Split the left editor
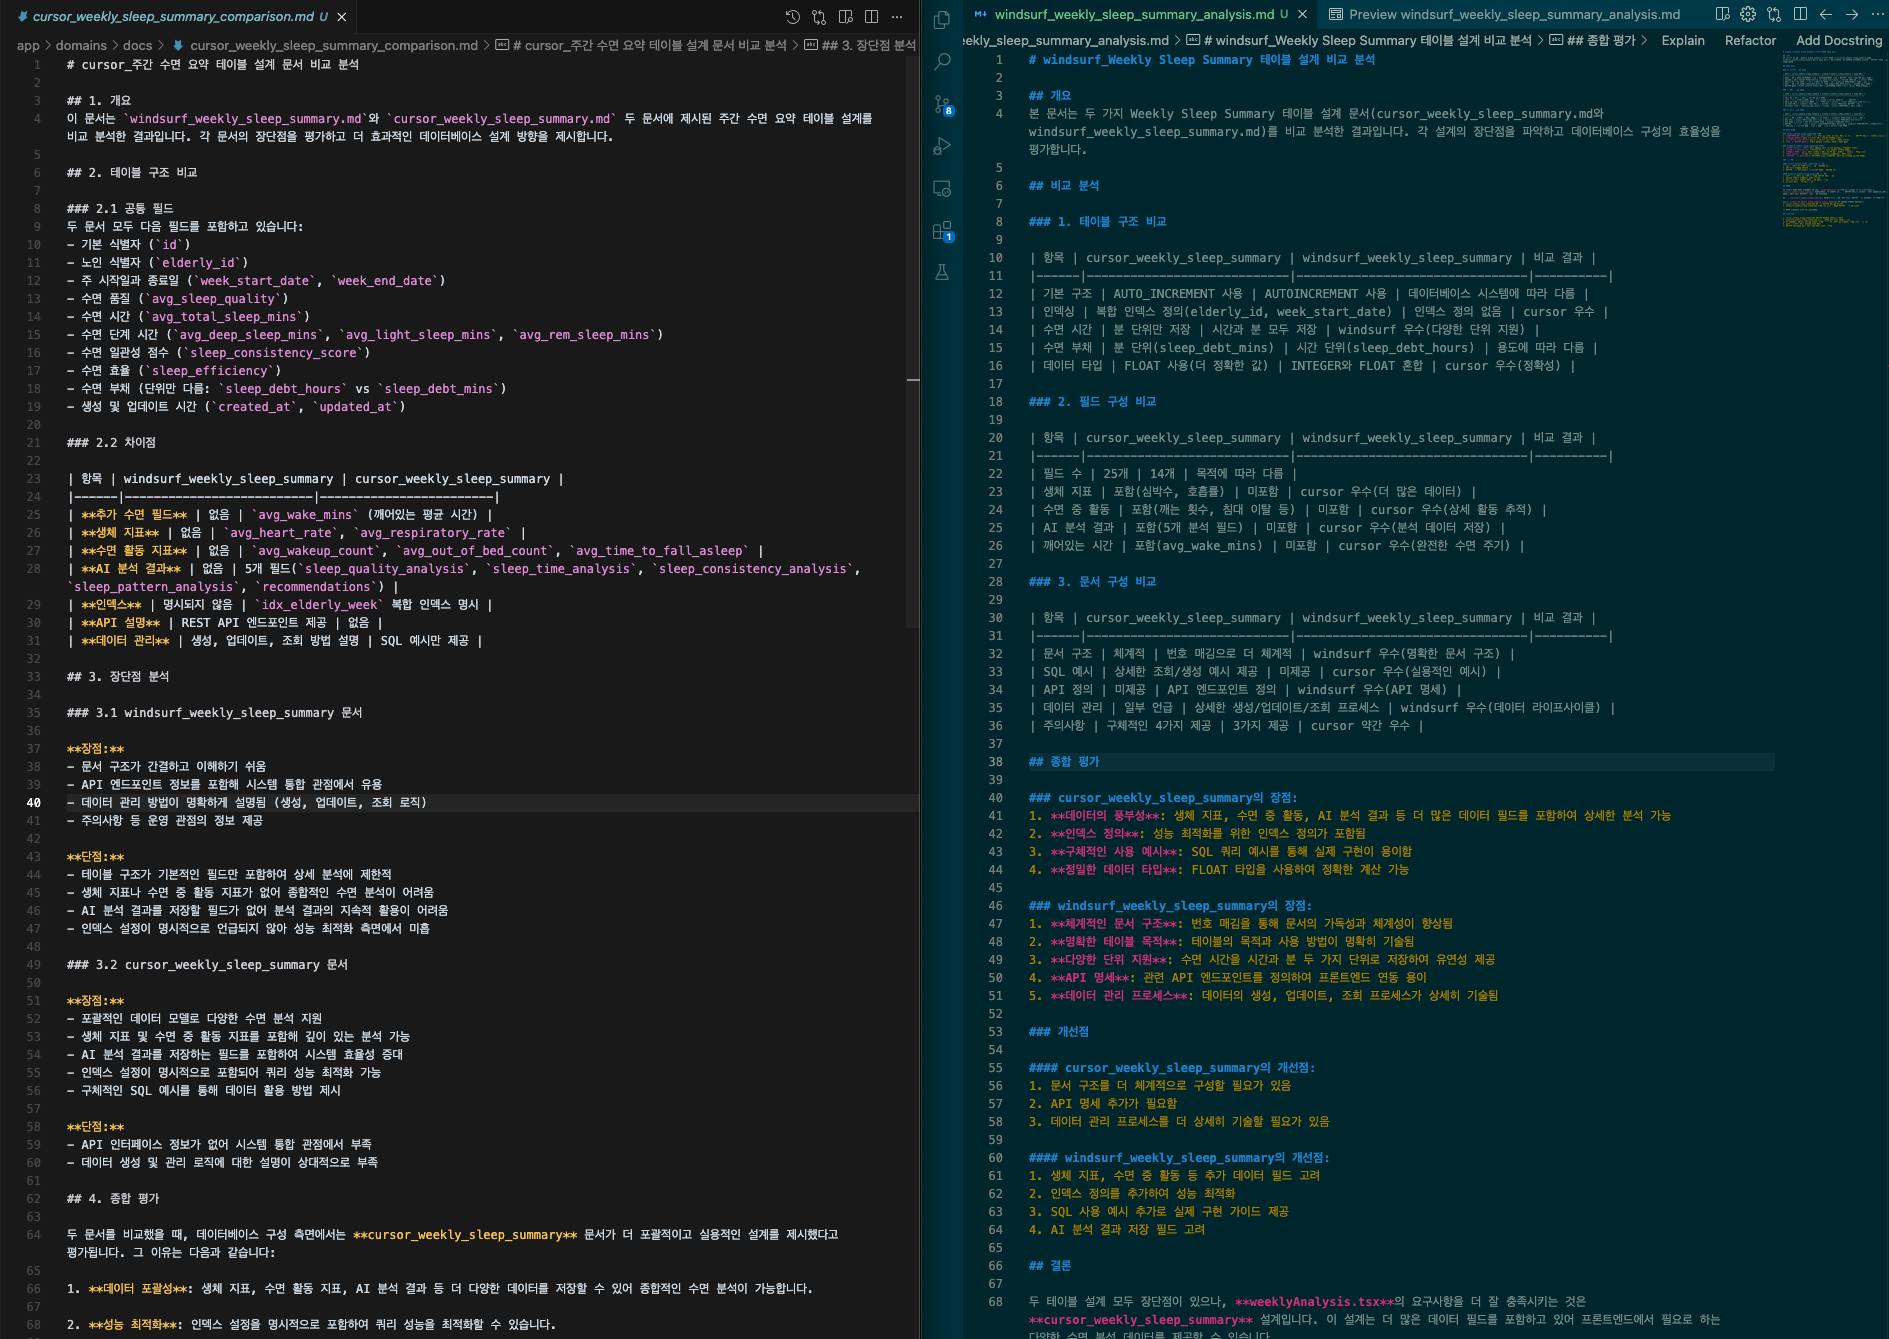The image size is (1889, 1339). click(x=871, y=16)
